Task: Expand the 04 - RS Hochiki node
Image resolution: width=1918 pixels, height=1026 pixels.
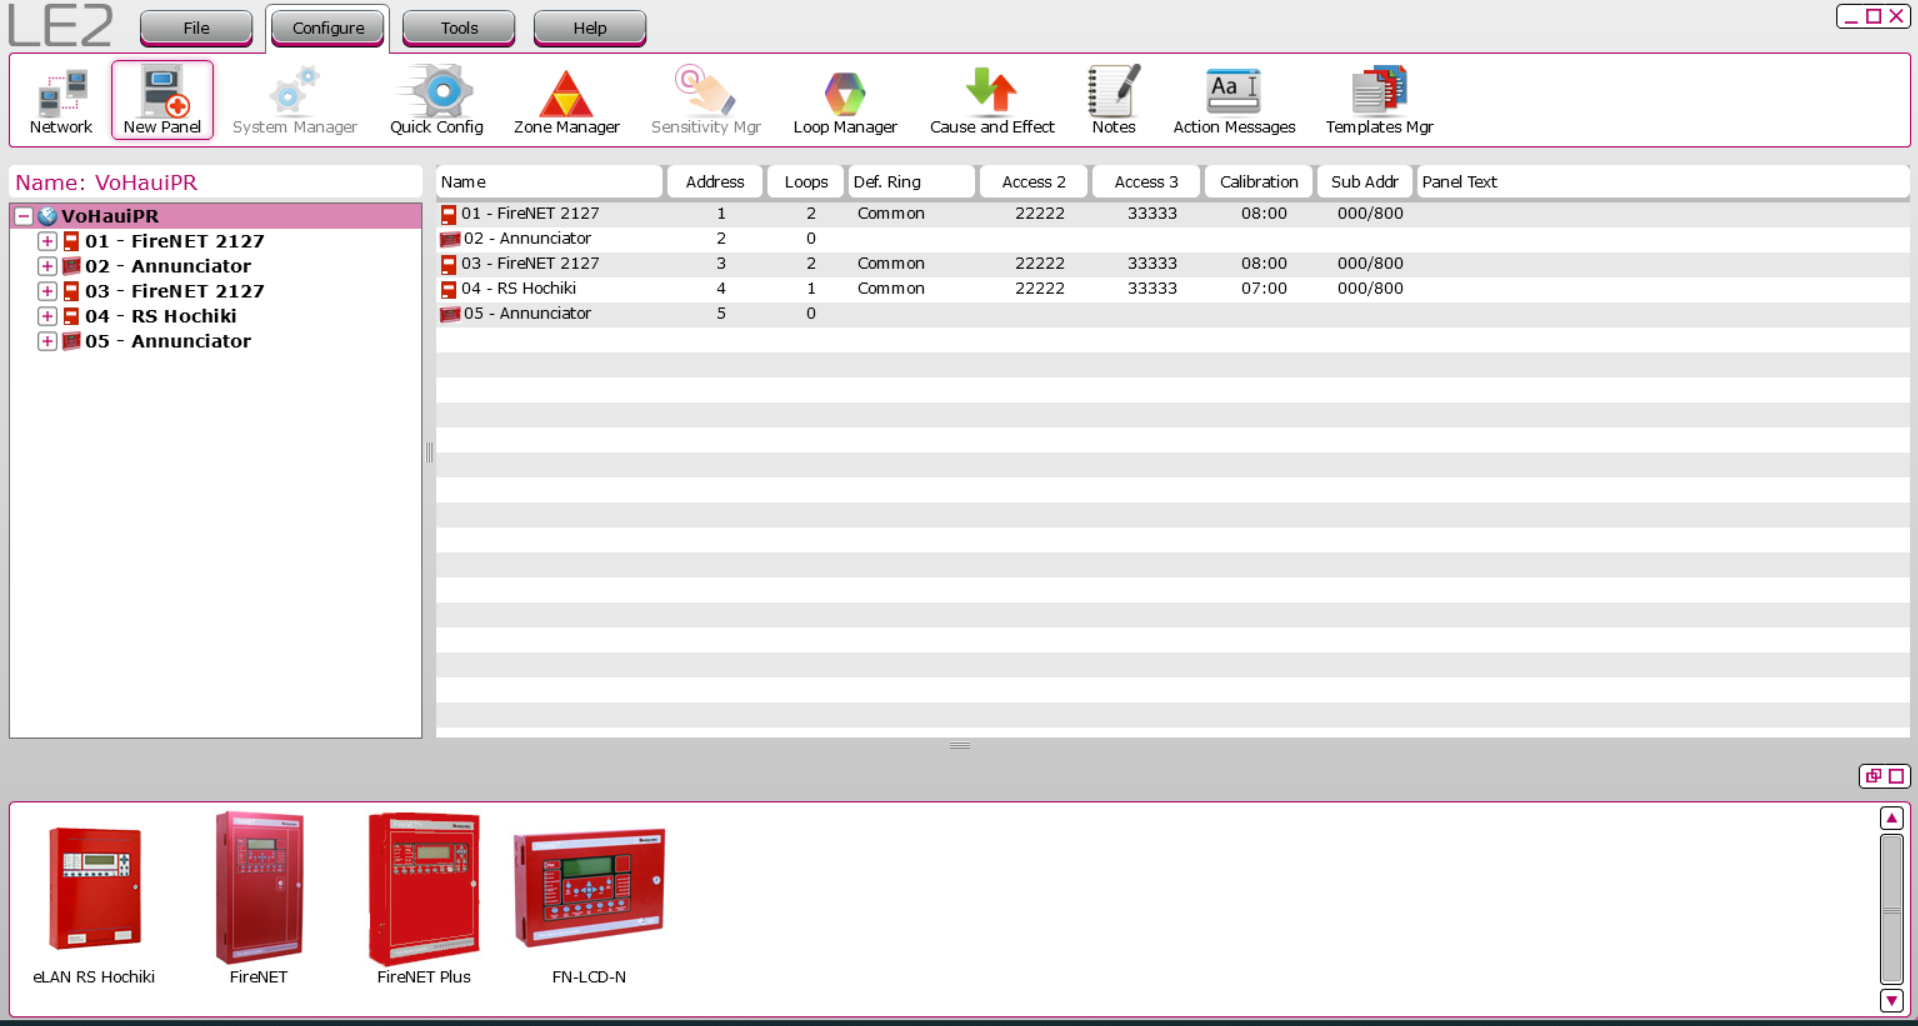Action: pos(46,315)
